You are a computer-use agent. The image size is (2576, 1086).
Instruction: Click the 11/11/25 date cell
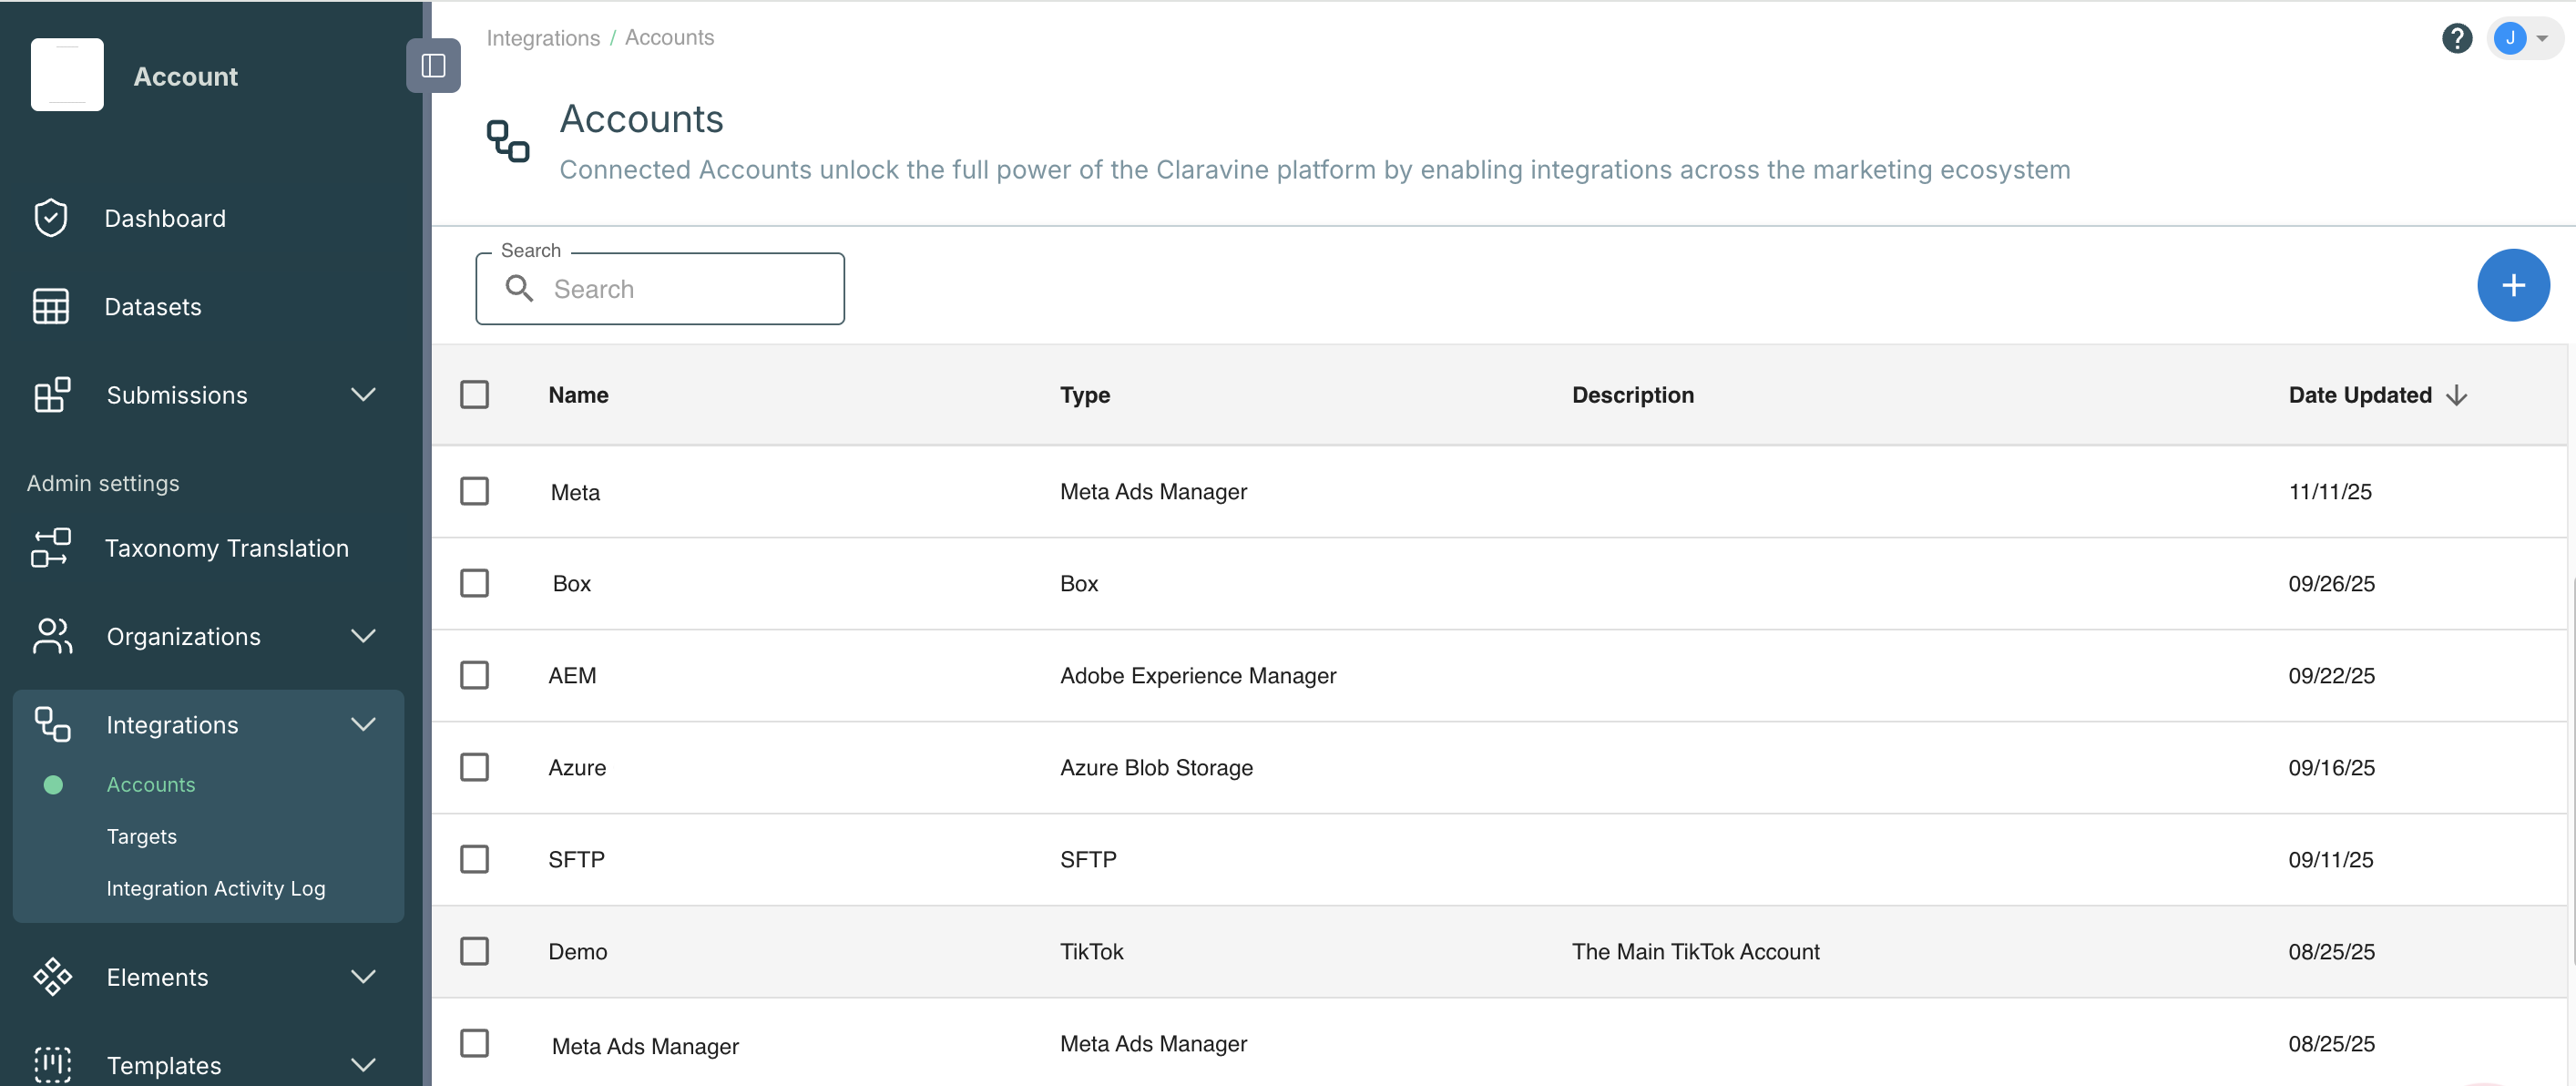[x=2330, y=491]
